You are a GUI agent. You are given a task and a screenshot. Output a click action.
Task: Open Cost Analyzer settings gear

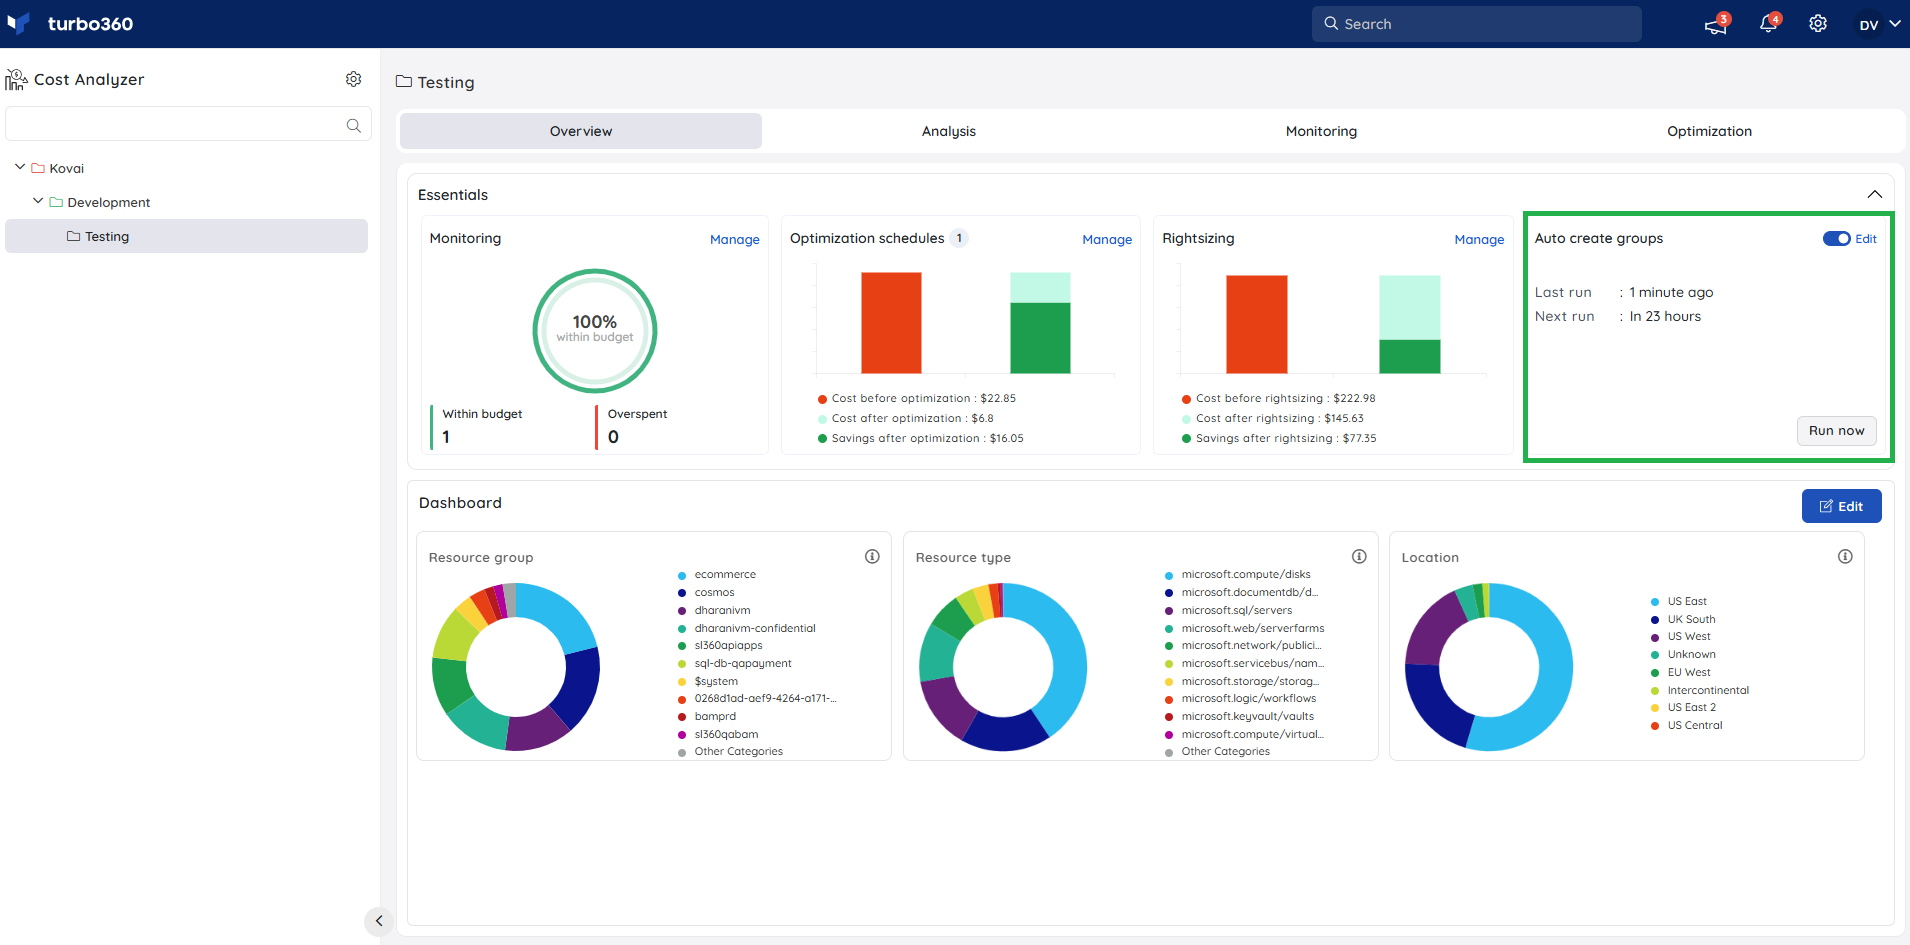(353, 79)
